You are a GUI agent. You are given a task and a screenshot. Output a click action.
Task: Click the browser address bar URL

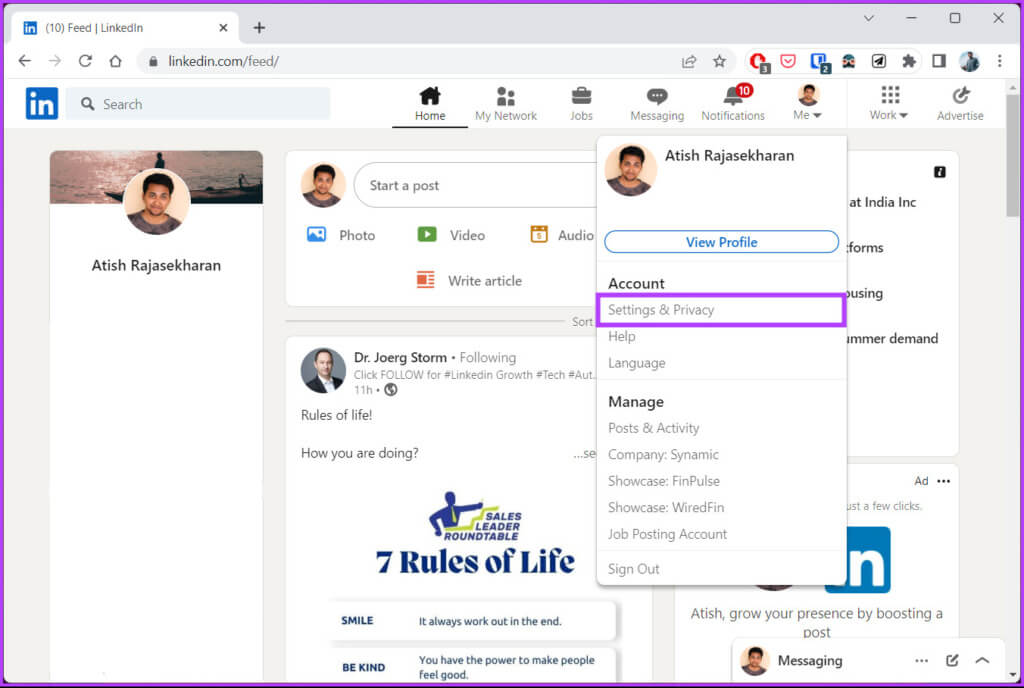point(223,61)
